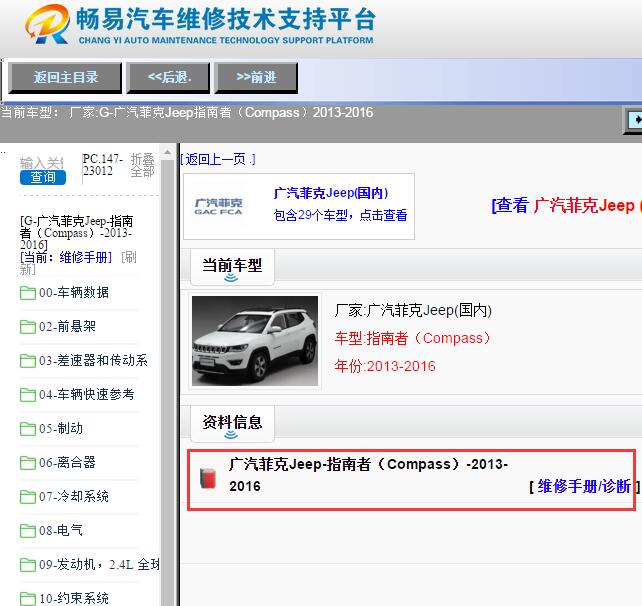The image size is (642, 606).
Task: Open the 04-车辆快速参考 folder icon
Action: click(x=27, y=395)
